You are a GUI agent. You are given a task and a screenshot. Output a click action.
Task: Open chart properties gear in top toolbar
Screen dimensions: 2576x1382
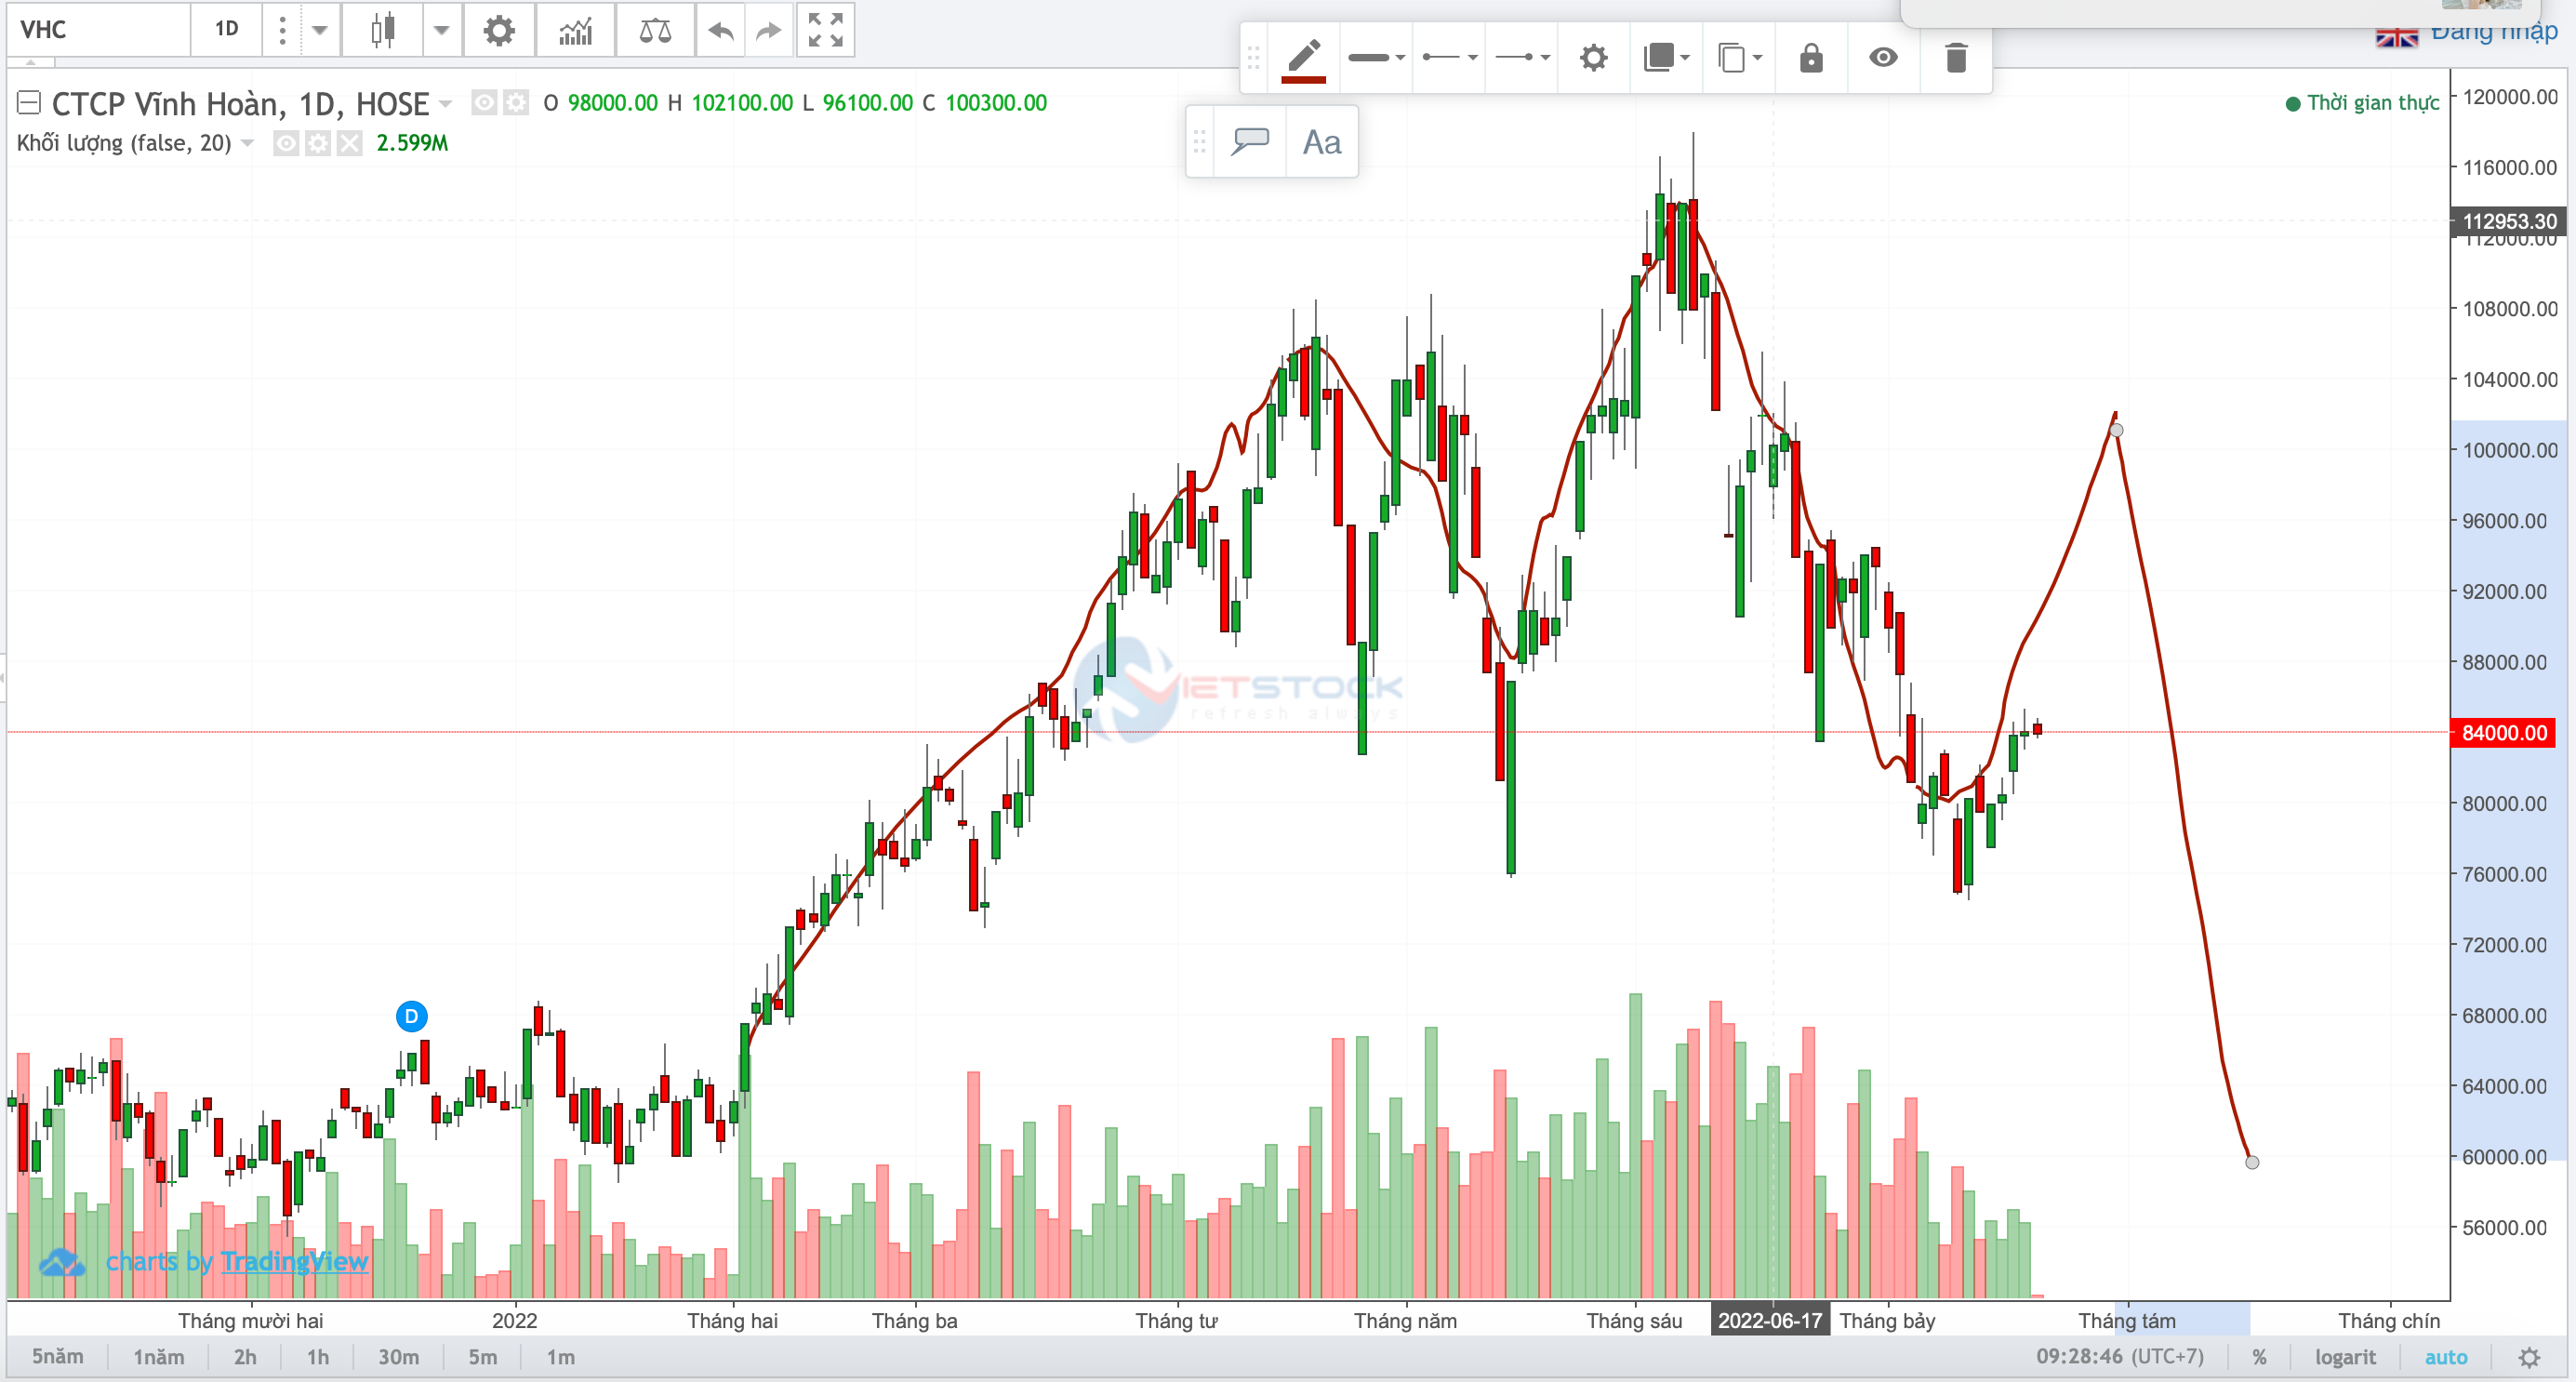click(499, 30)
